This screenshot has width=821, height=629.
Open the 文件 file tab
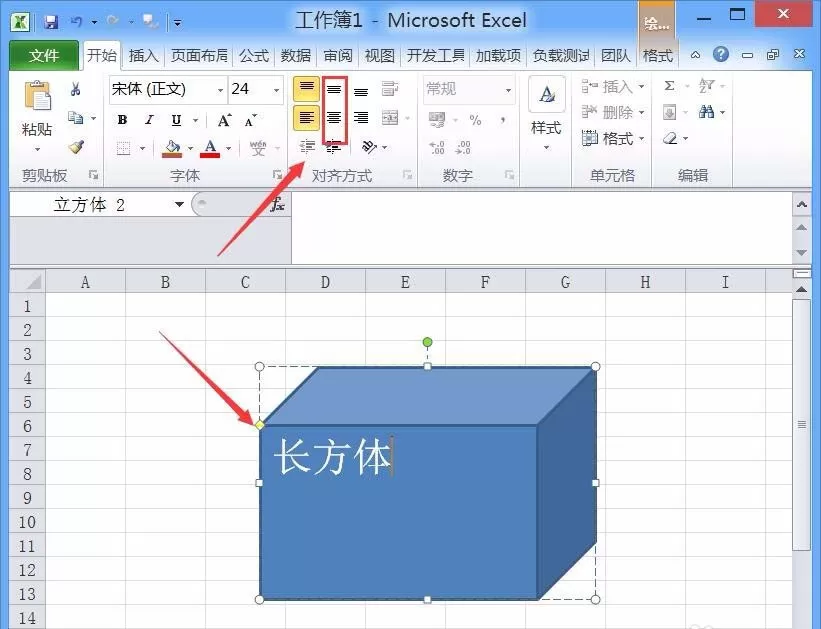44,55
